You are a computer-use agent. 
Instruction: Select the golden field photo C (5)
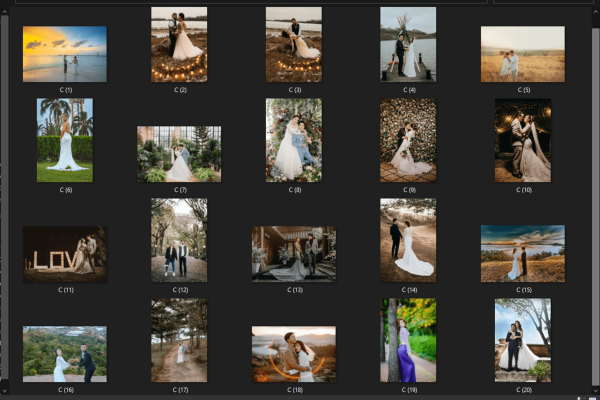pos(522,54)
